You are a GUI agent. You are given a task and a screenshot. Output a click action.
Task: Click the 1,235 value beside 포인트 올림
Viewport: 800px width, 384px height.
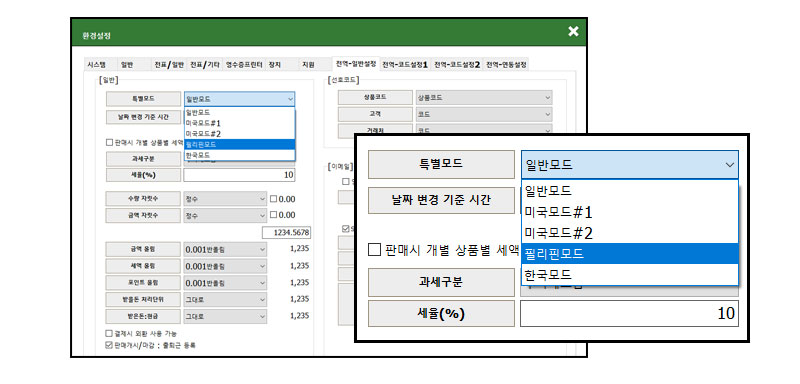pyautogui.click(x=299, y=283)
